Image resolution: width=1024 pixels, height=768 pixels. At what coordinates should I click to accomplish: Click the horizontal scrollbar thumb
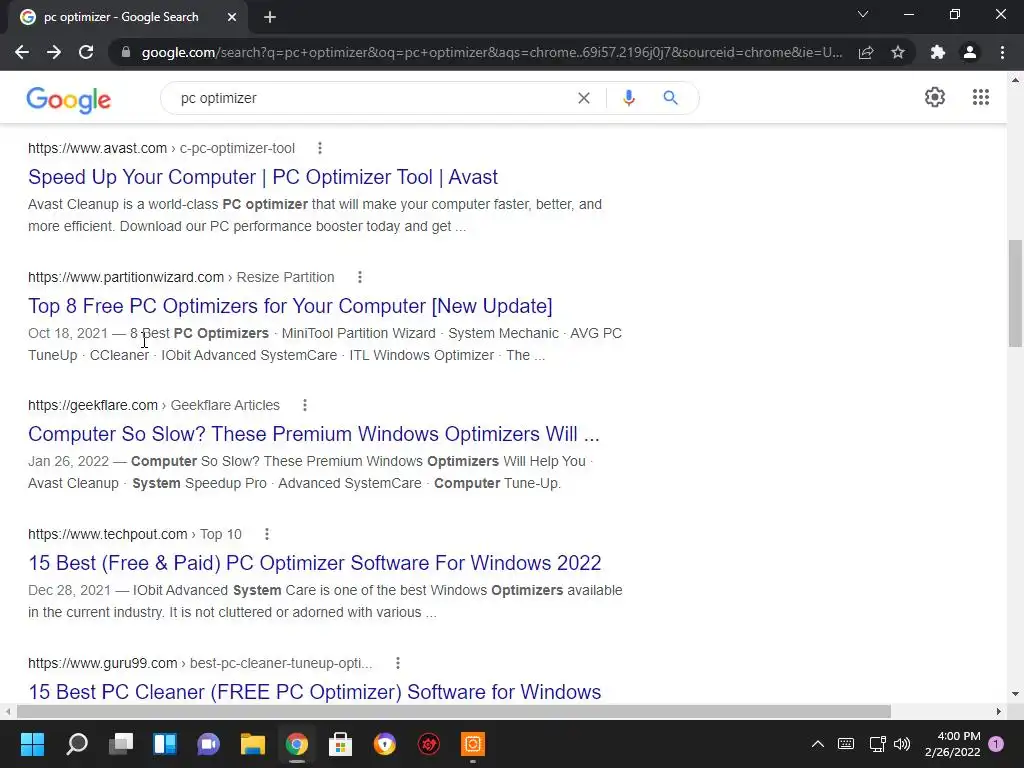453,711
